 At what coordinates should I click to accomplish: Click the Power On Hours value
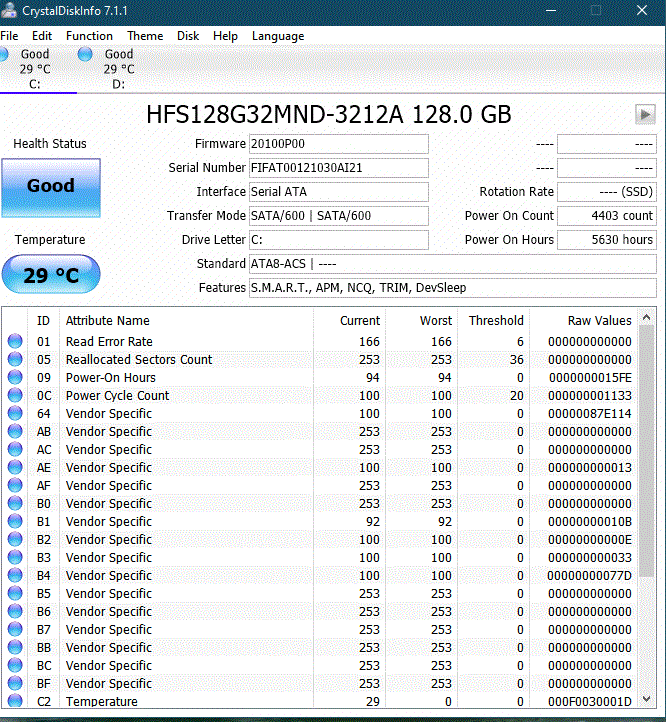(x=607, y=239)
